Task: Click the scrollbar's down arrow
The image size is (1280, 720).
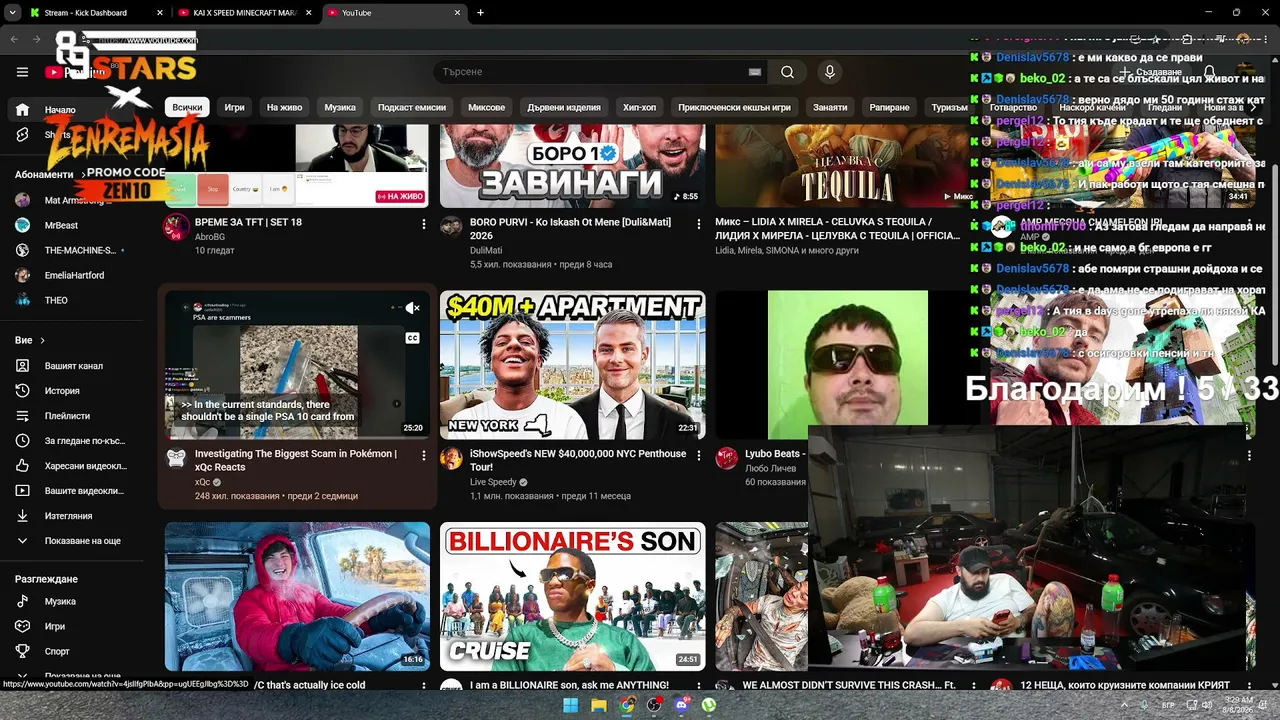Action: coord(1273,683)
